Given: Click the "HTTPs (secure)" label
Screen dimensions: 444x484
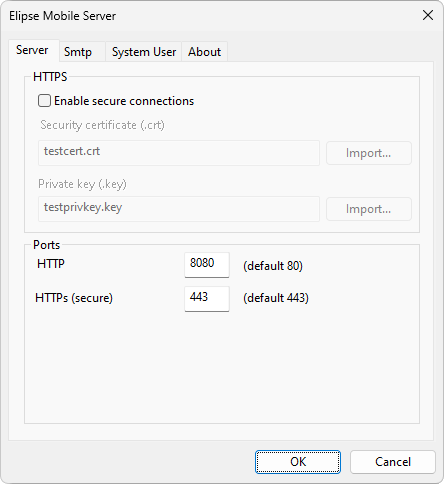Looking at the screenshot, I should point(74,298).
